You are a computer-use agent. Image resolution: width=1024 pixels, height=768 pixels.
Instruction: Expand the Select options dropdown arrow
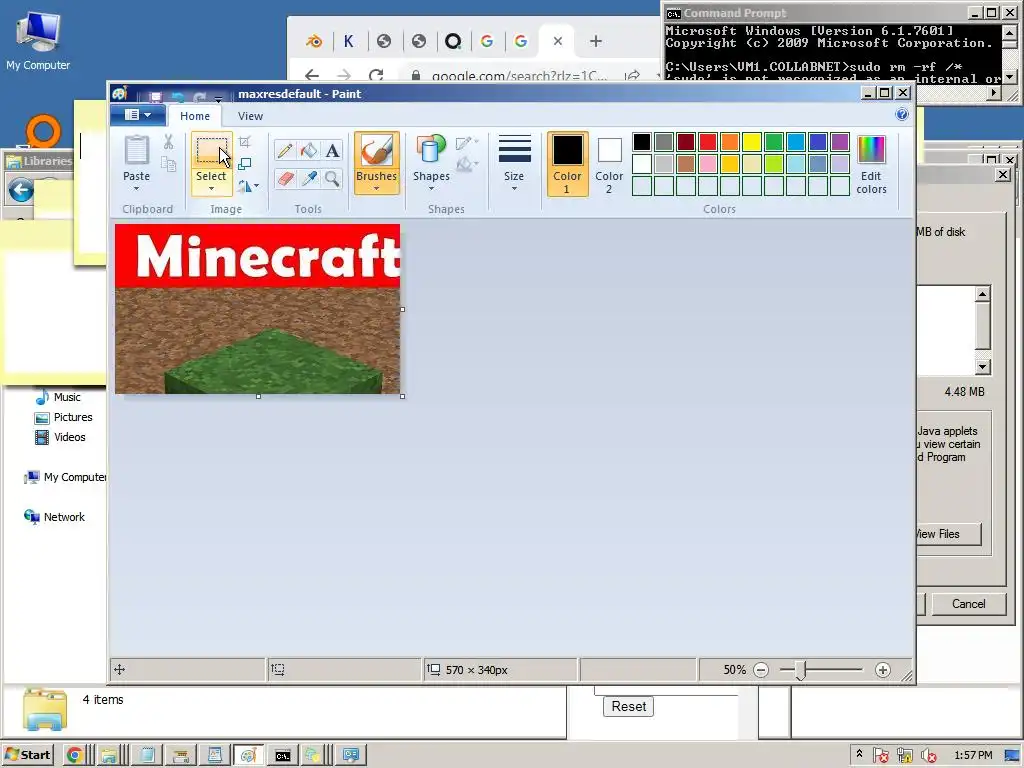[x=211, y=189]
